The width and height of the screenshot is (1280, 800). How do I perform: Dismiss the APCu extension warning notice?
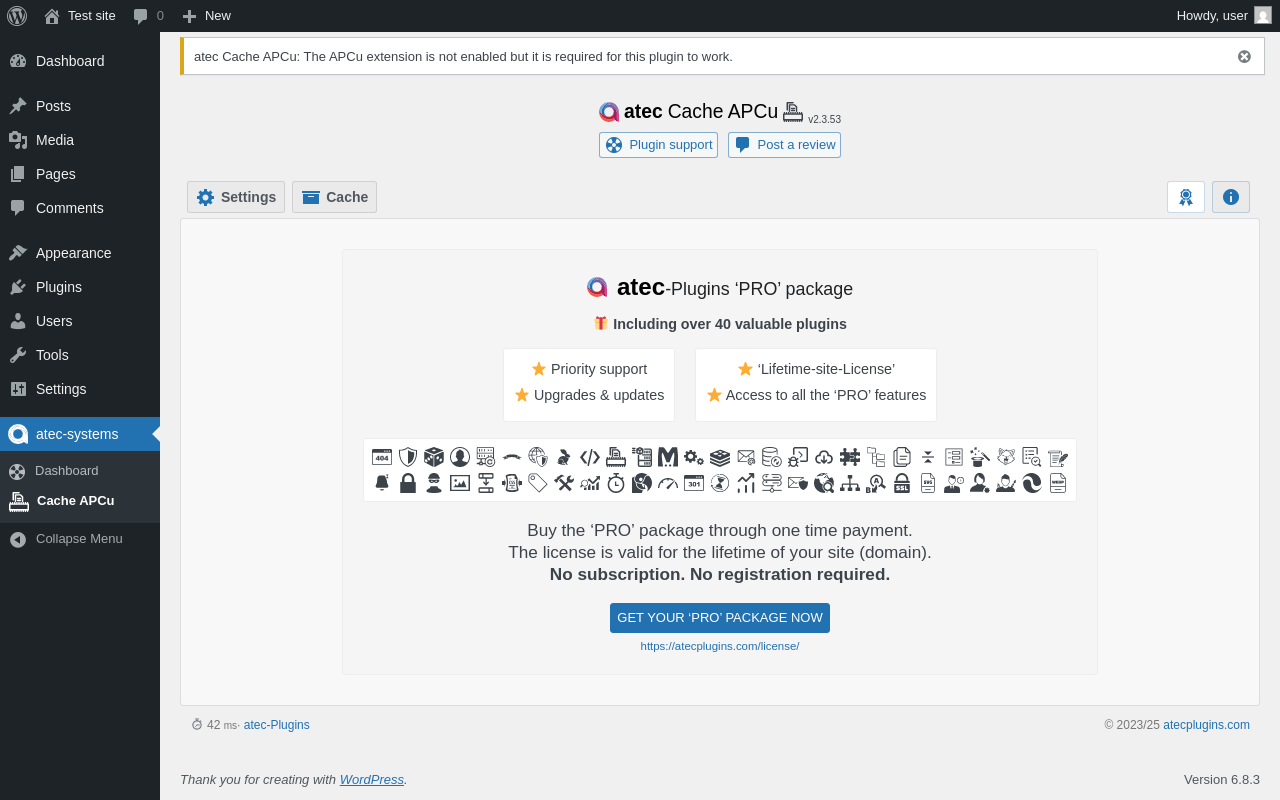tap(1244, 56)
